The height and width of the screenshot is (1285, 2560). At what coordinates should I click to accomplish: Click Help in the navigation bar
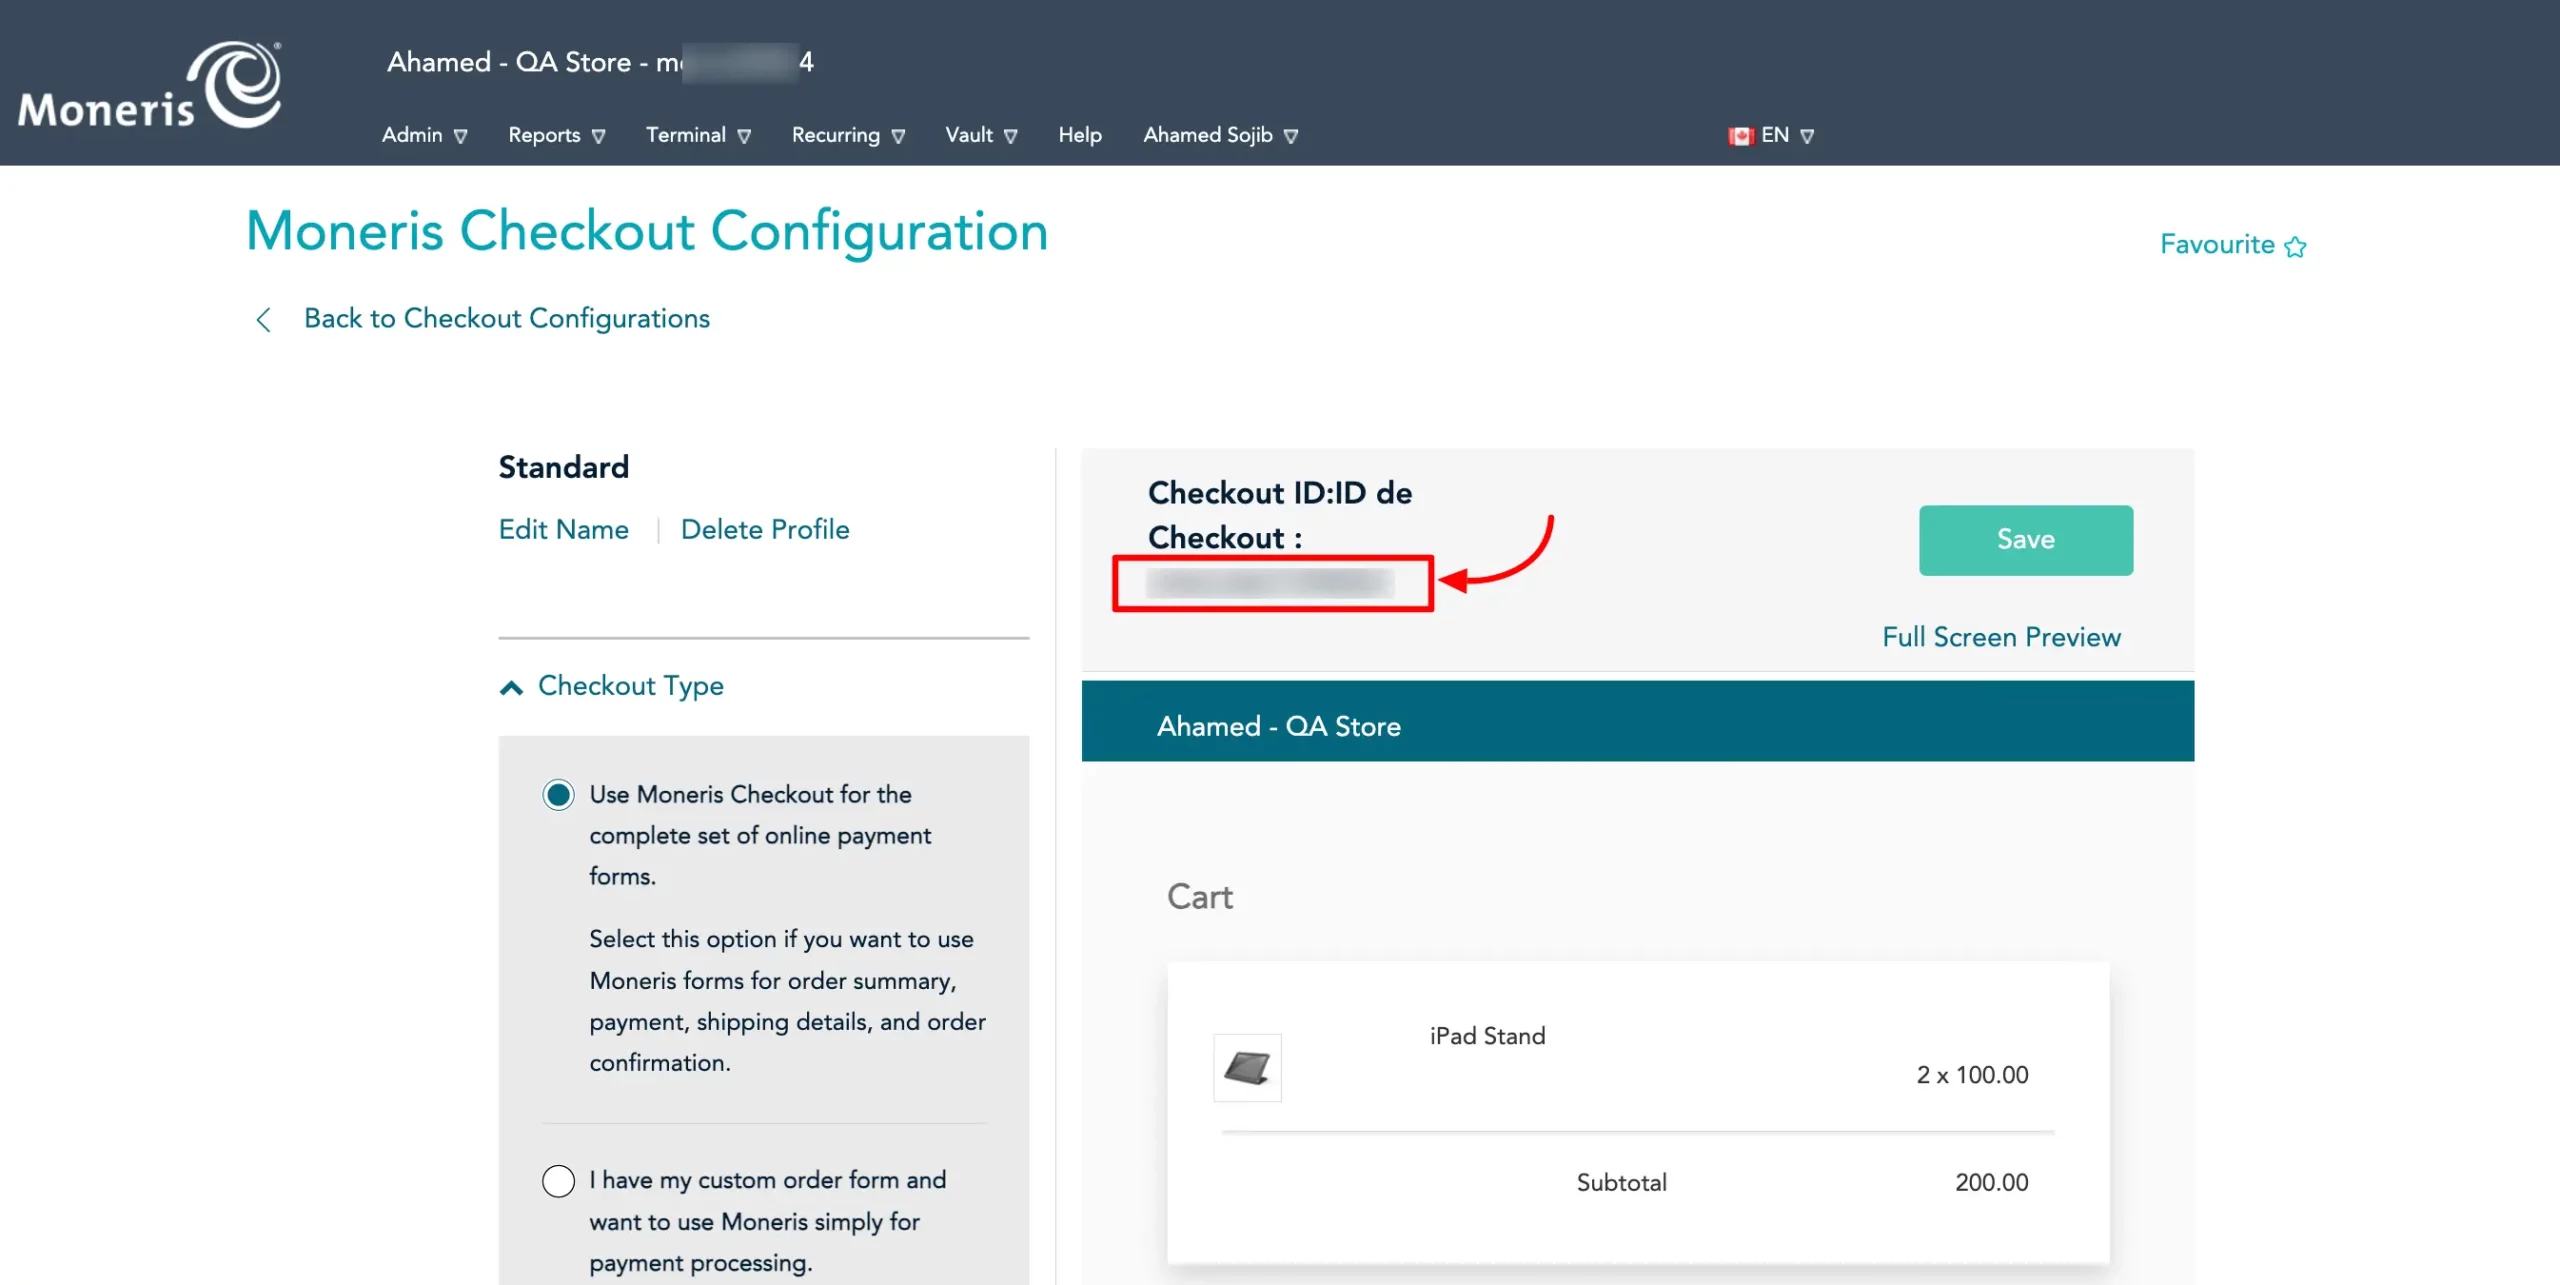click(x=1080, y=134)
